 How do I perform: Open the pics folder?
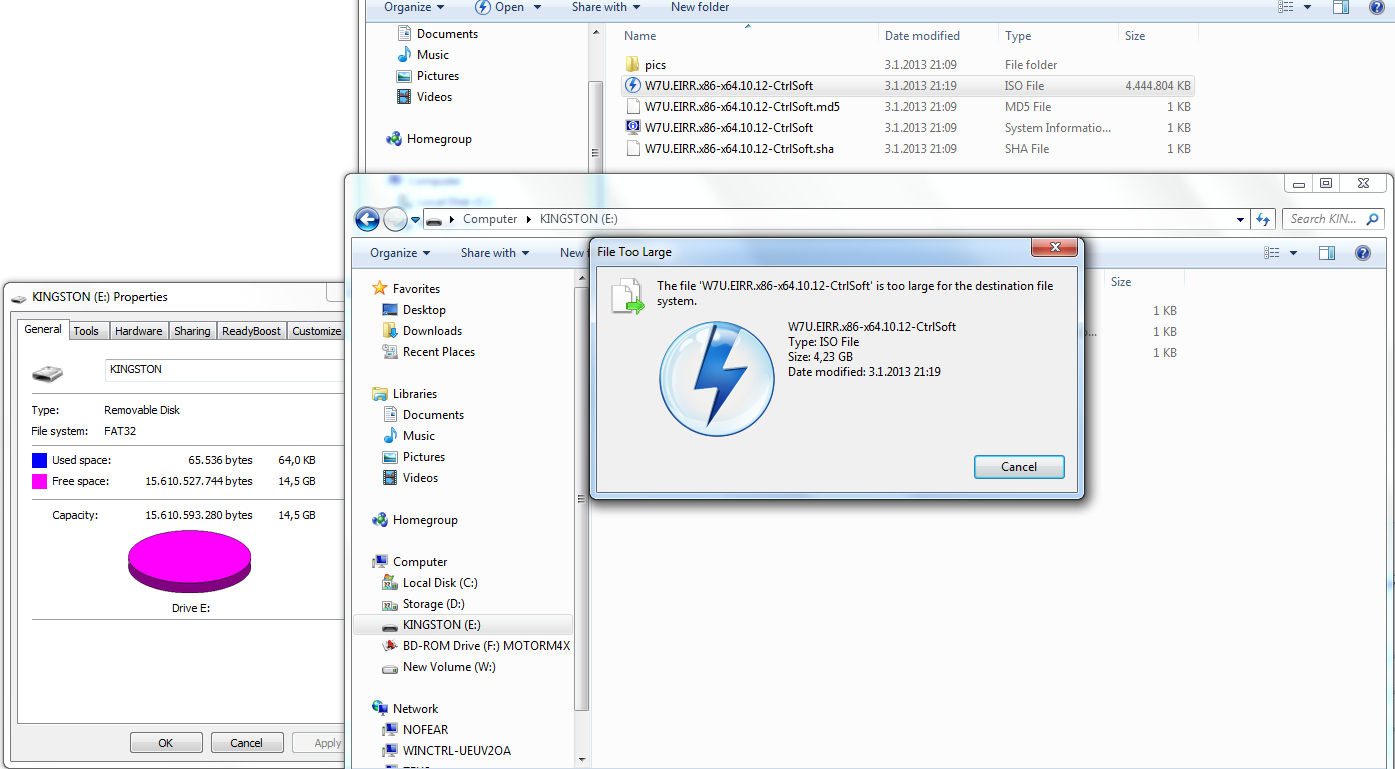click(655, 65)
